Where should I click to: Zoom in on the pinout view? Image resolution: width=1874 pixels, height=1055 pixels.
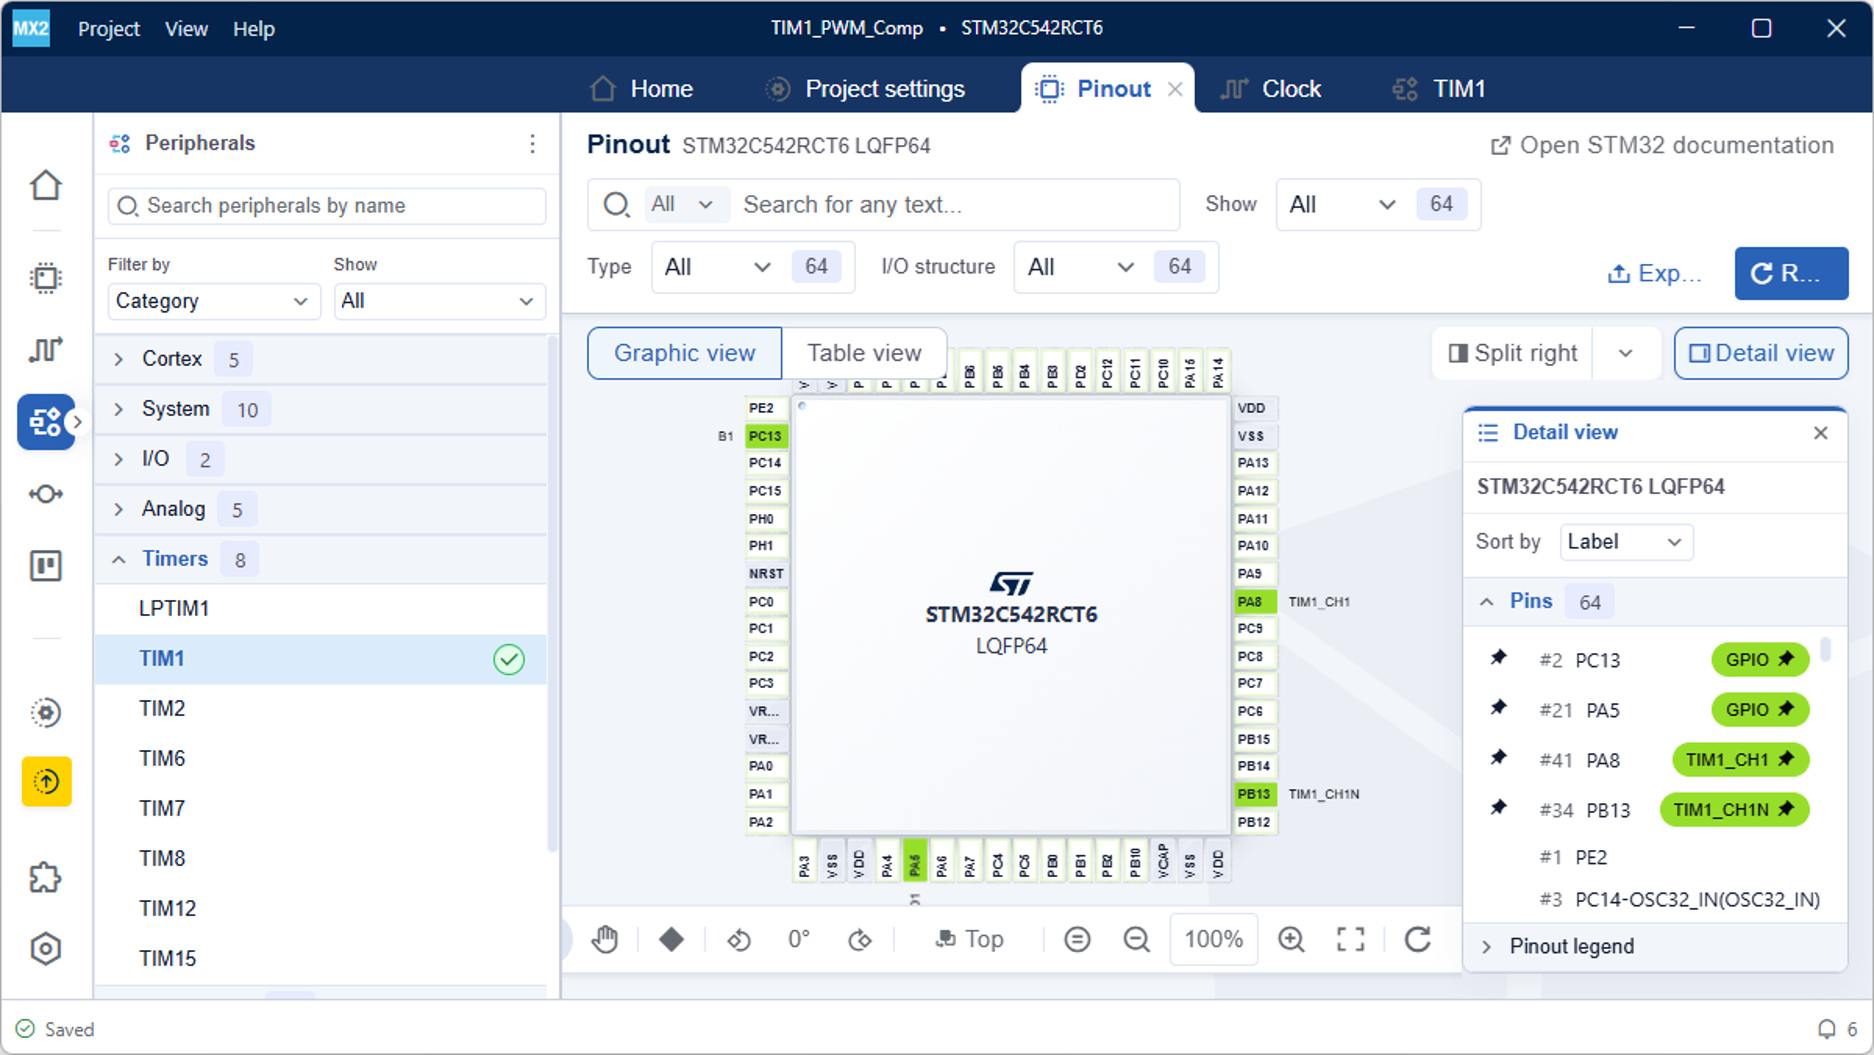1291,939
